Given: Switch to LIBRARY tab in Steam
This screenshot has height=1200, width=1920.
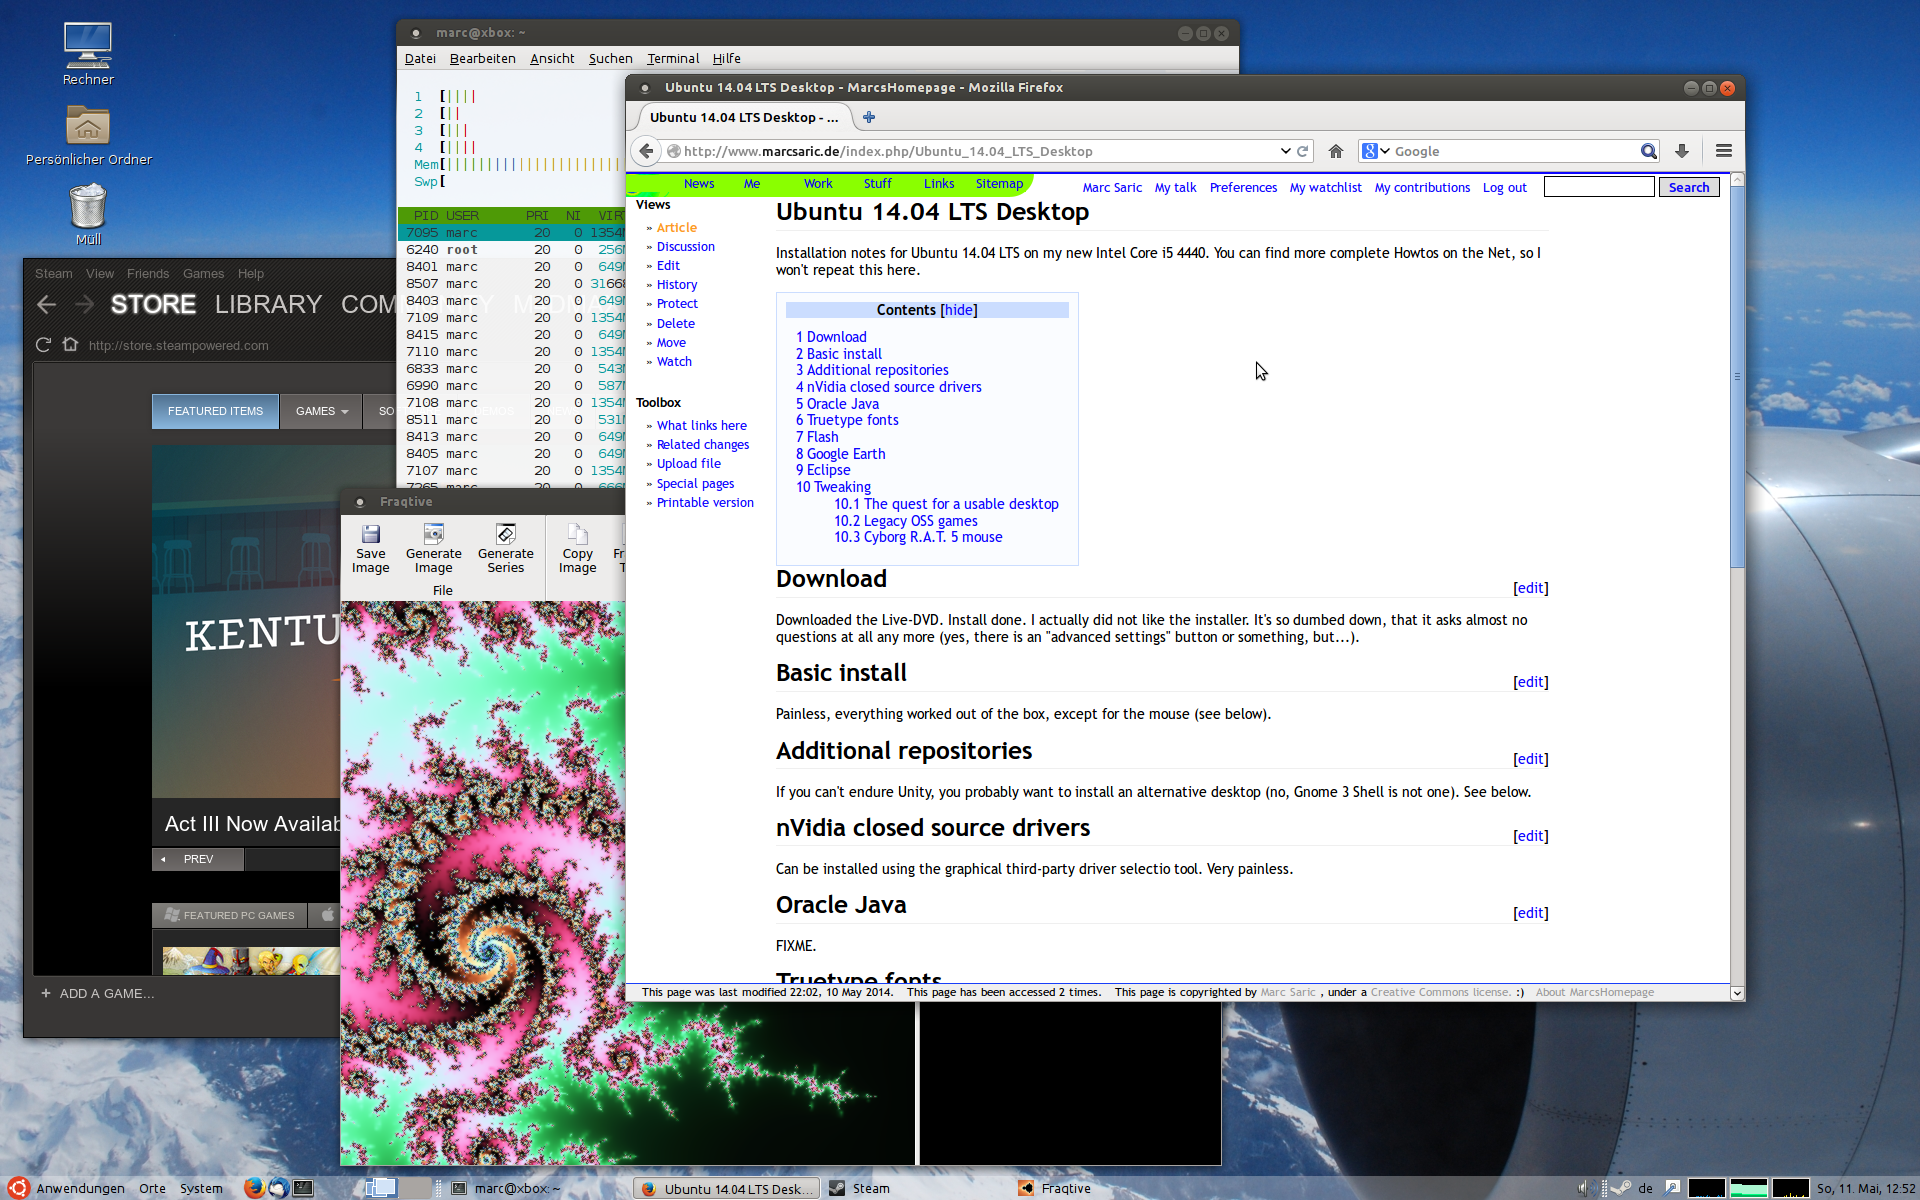Looking at the screenshot, I should coord(268,304).
